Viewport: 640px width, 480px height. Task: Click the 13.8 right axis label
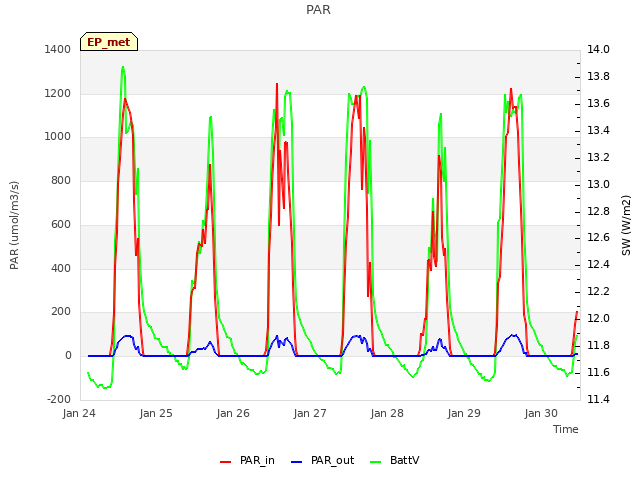pos(598,76)
